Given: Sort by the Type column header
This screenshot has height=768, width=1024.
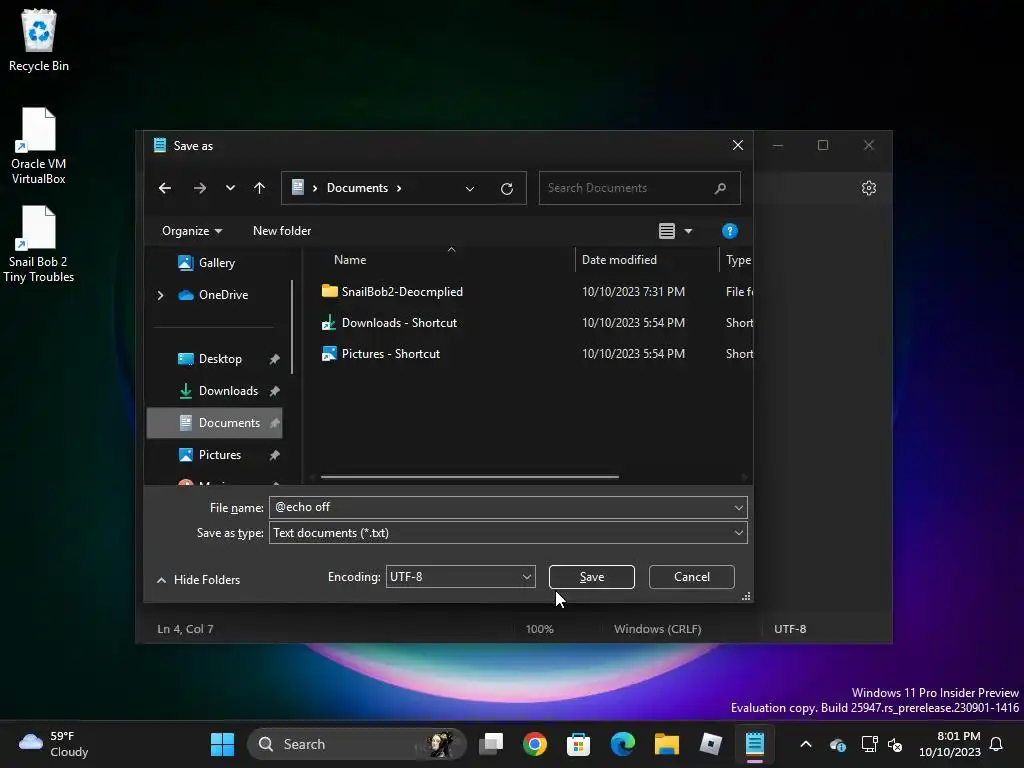Looking at the screenshot, I should [x=737, y=260].
